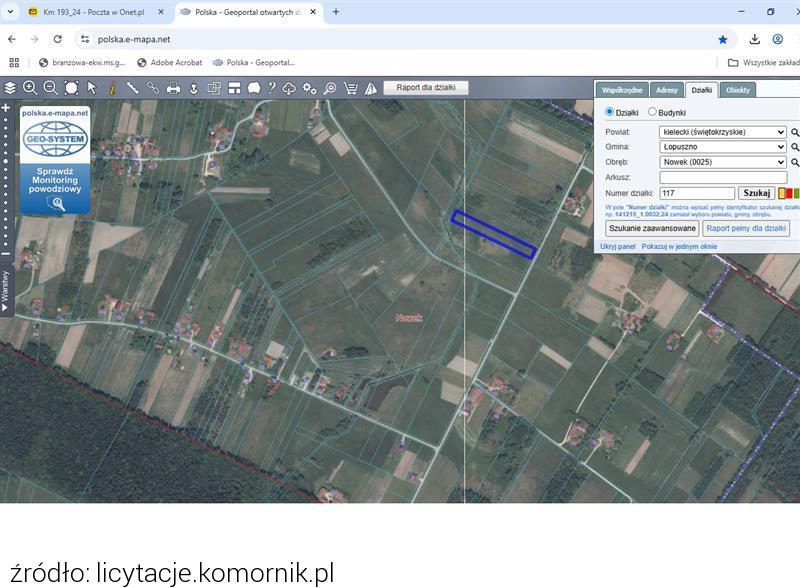
Task: Expand the vertical Warstwy side panel
Action: click(5, 290)
